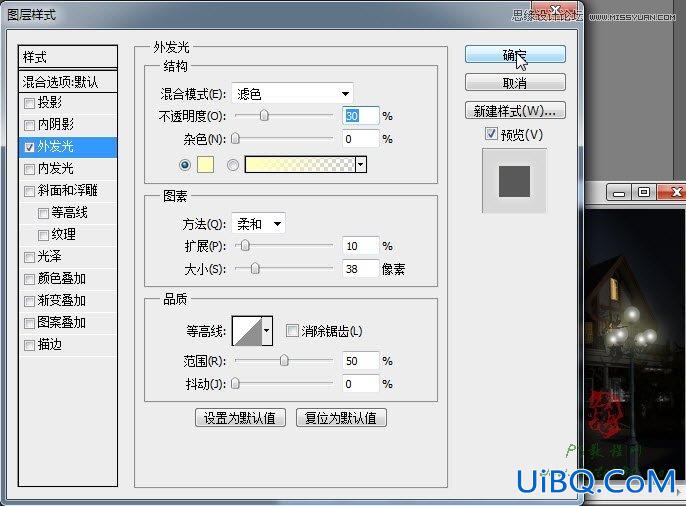The image size is (686, 506).
Task: Click the 不透明度 opacity value field
Action: [x=360, y=115]
